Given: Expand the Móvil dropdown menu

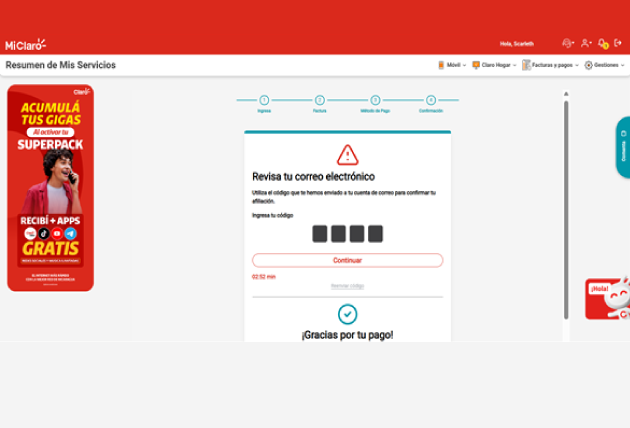Looking at the screenshot, I should click(x=456, y=65).
